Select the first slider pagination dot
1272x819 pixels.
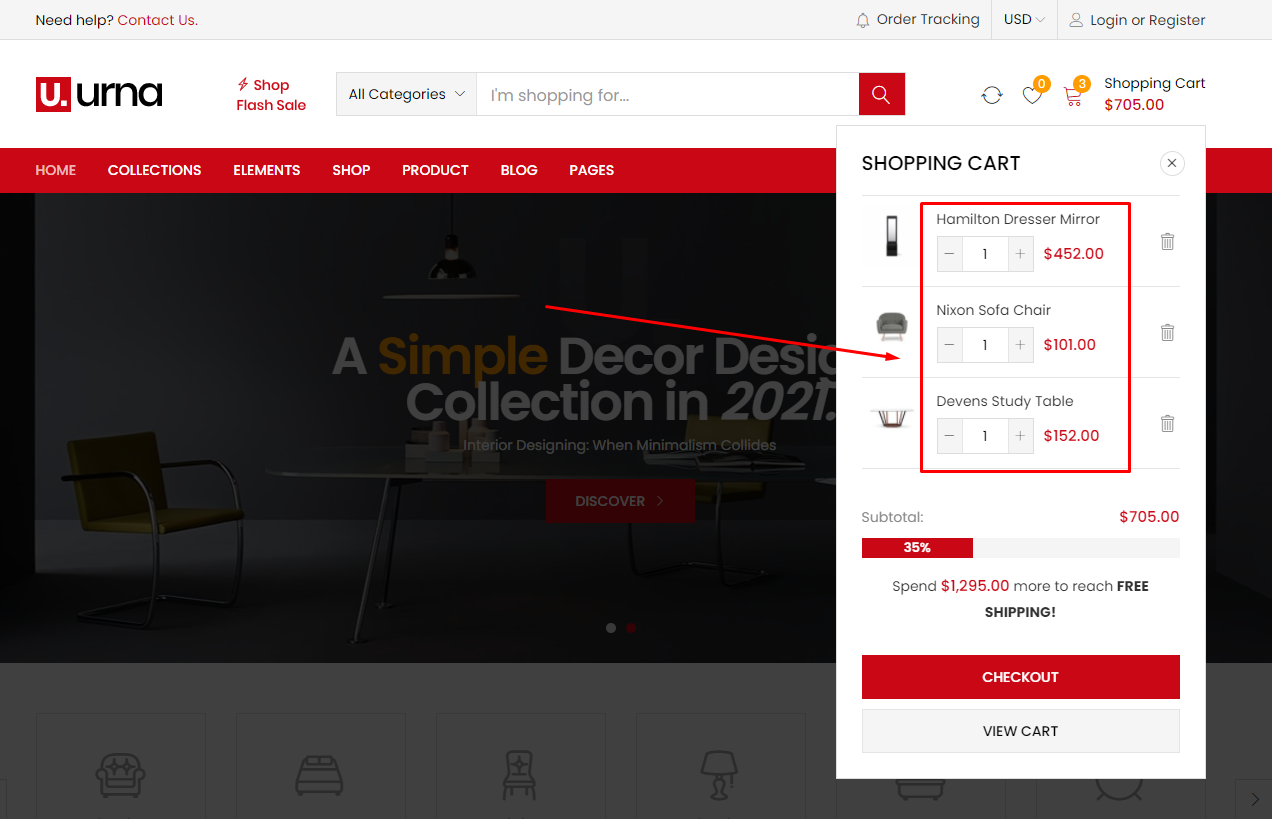tap(611, 628)
